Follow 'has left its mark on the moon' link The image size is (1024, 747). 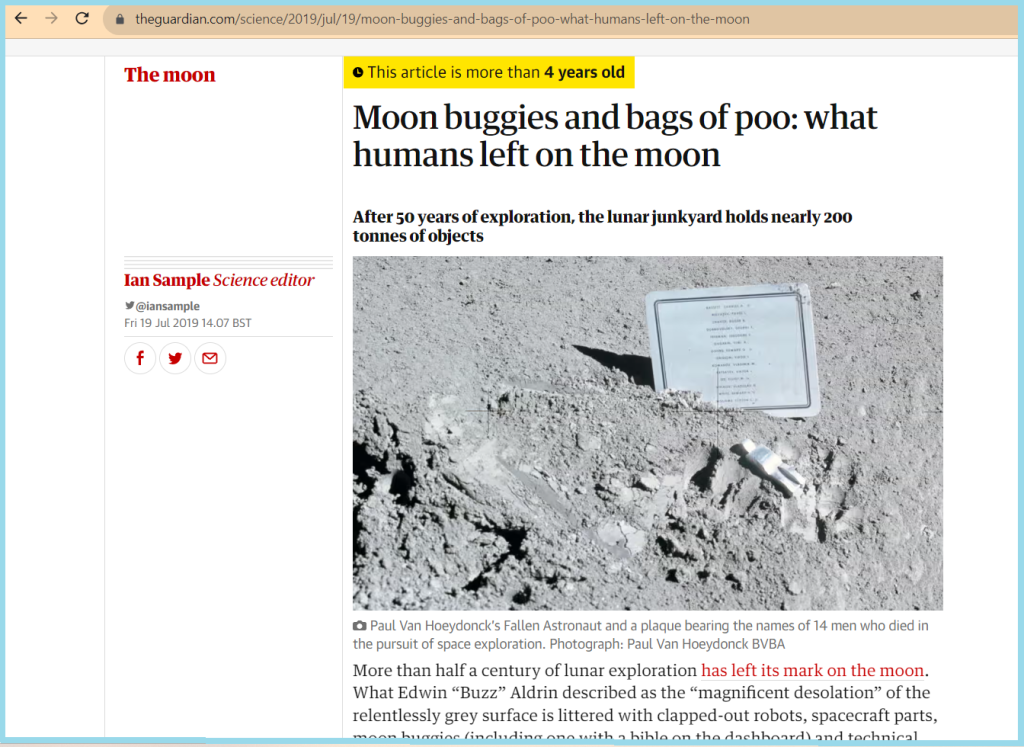tap(812, 671)
